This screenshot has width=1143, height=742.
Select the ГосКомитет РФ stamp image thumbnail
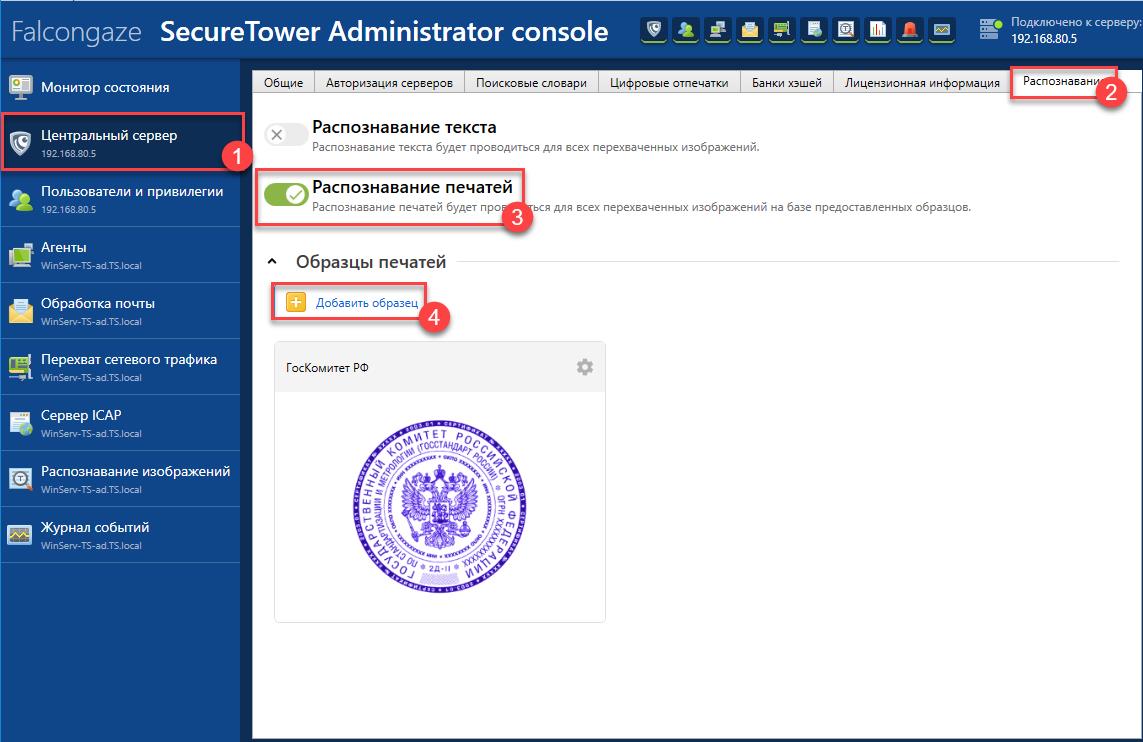(x=440, y=506)
